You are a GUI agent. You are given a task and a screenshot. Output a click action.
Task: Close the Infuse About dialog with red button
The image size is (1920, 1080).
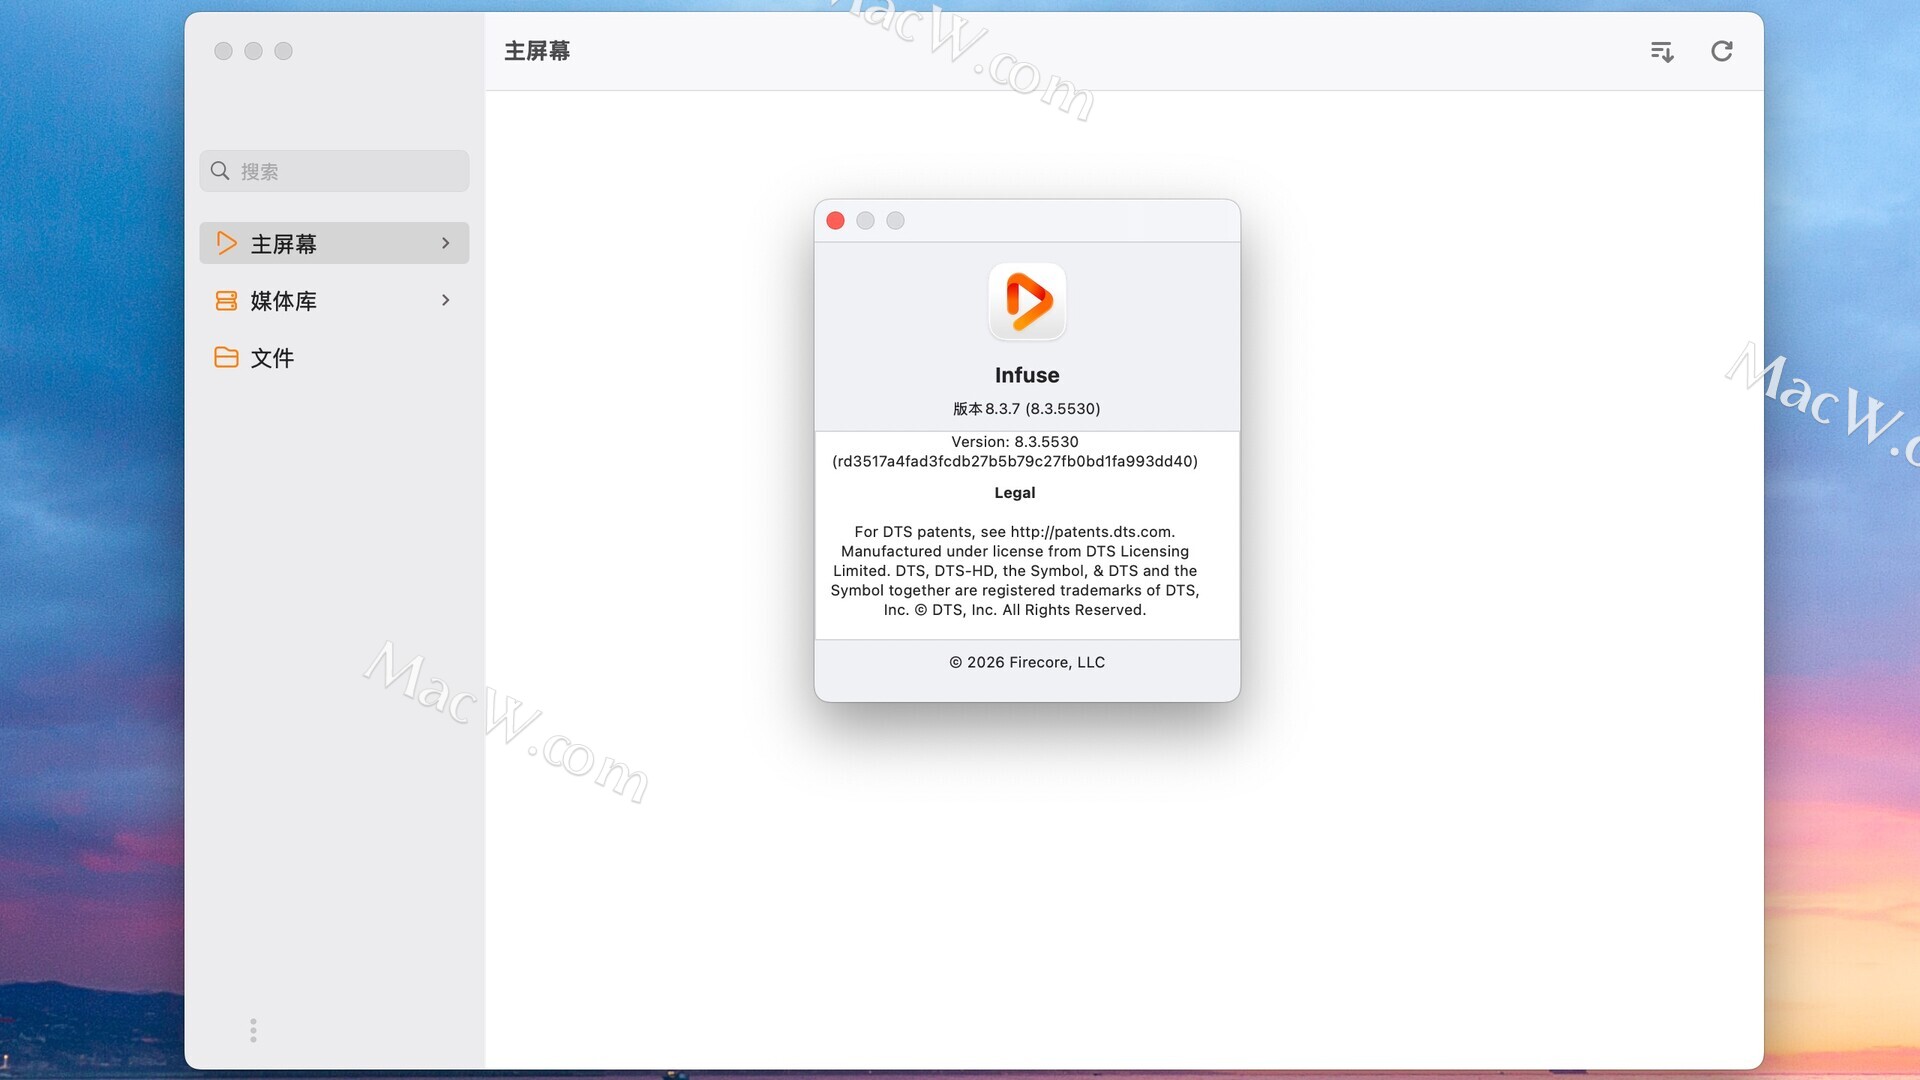coord(836,221)
